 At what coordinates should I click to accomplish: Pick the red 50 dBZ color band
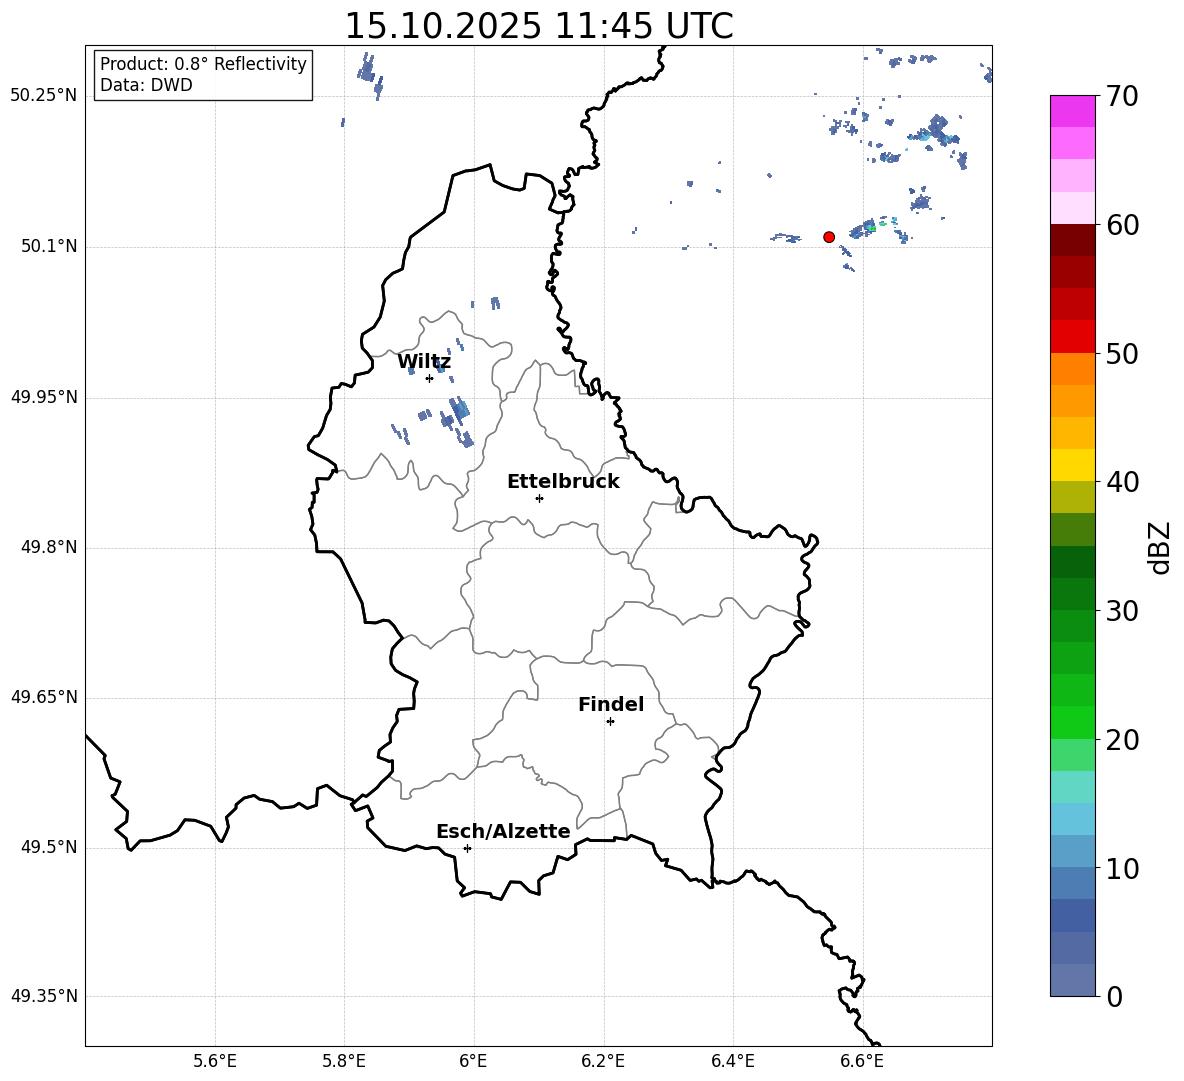[1073, 337]
